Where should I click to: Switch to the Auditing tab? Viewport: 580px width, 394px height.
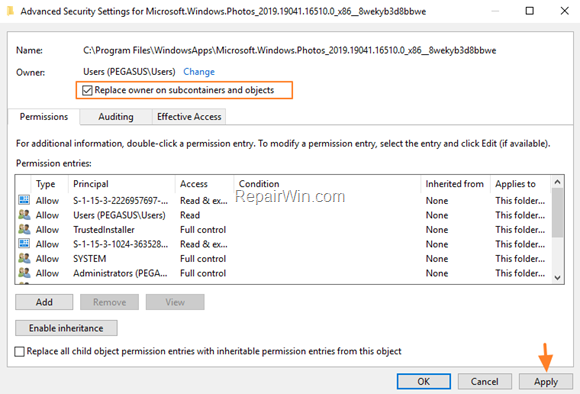[x=116, y=117]
